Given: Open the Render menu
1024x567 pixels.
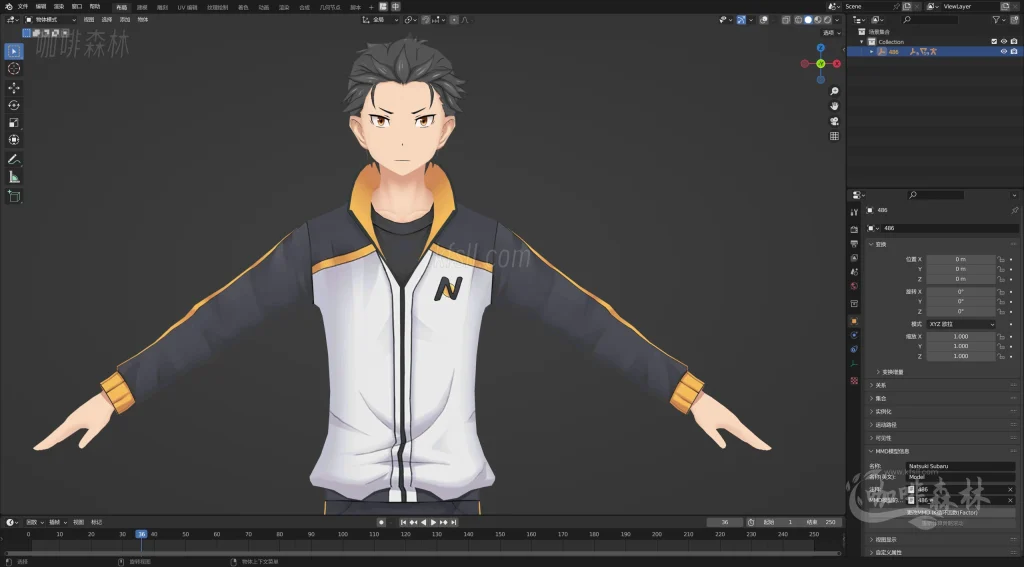Looking at the screenshot, I should click(x=59, y=7).
